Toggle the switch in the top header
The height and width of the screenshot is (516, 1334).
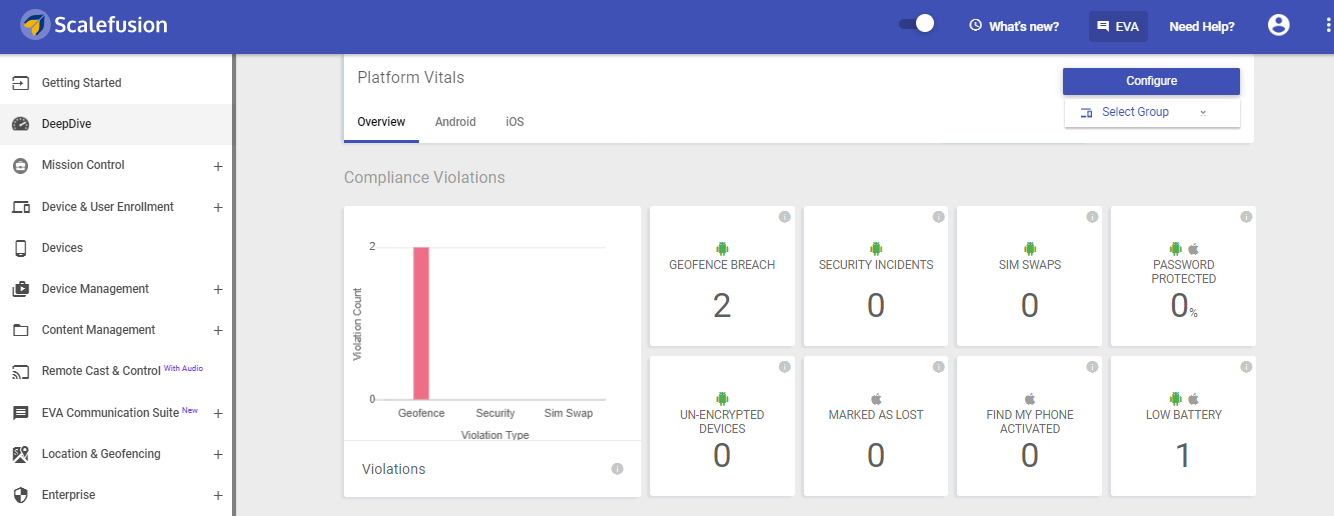click(916, 24)
